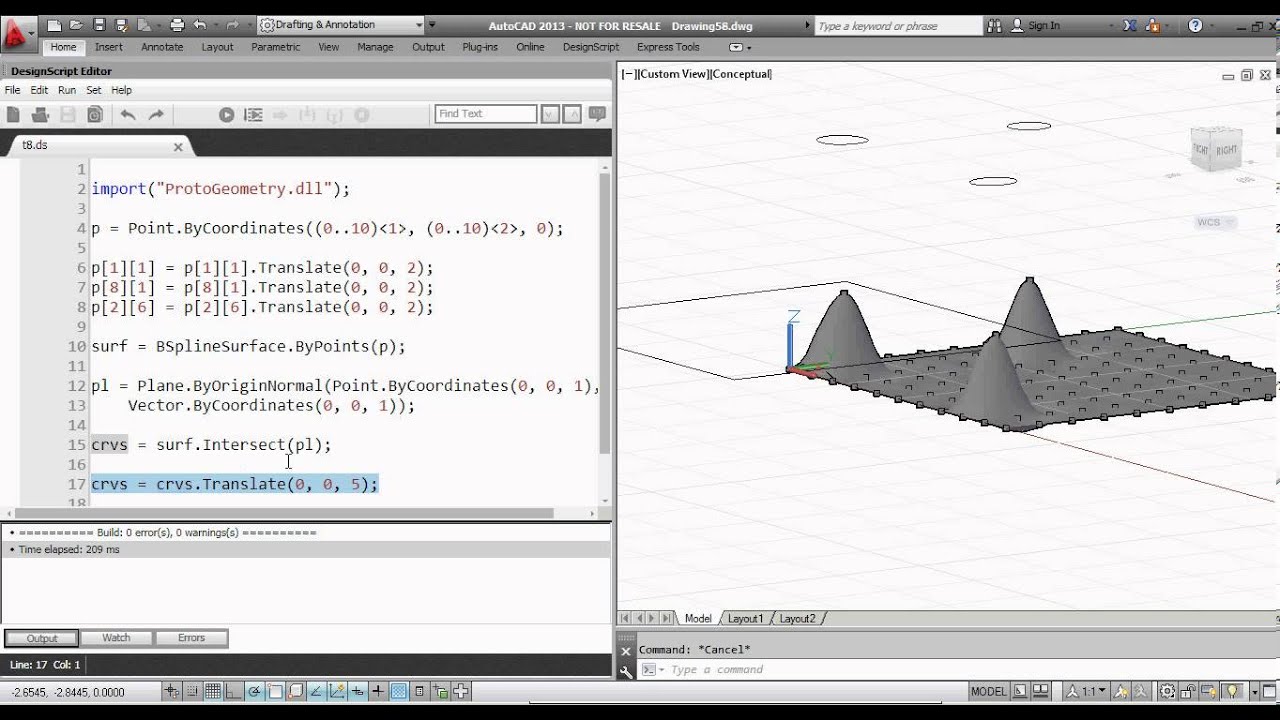Toggle Dynamic Input in status bar
Viewport: 1280px width, 720px height.
[x=357, y=691]
